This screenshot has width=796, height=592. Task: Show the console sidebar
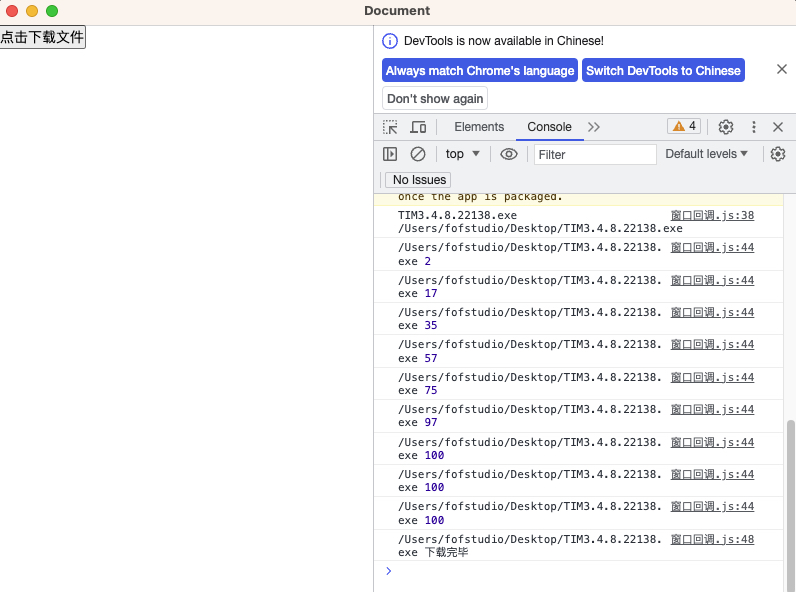pos(390,154)
